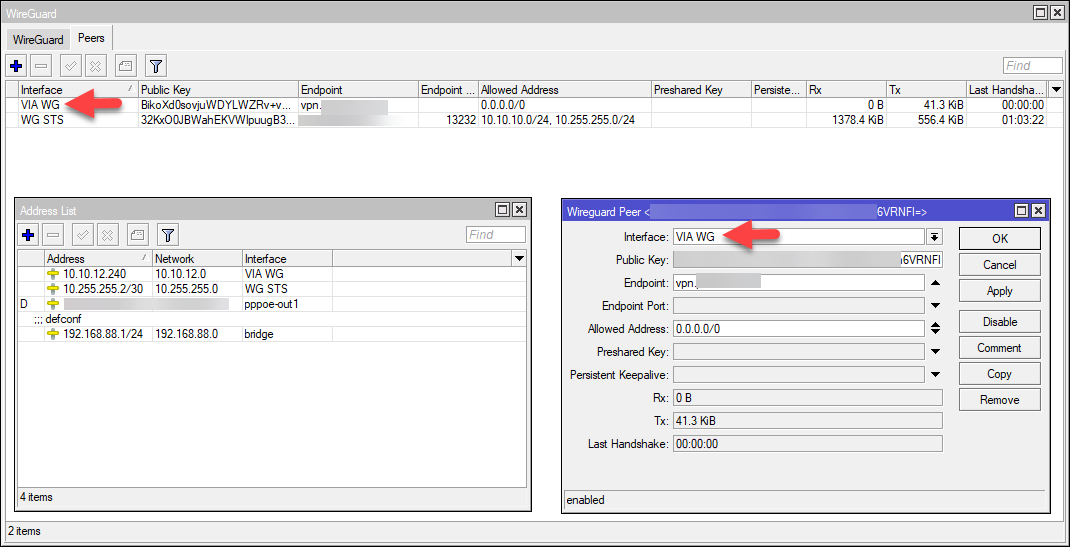Viewport: 1070px width, 547px height.
Task: Close the Wireguard Peer dialog
Action: coord(1037,211)
